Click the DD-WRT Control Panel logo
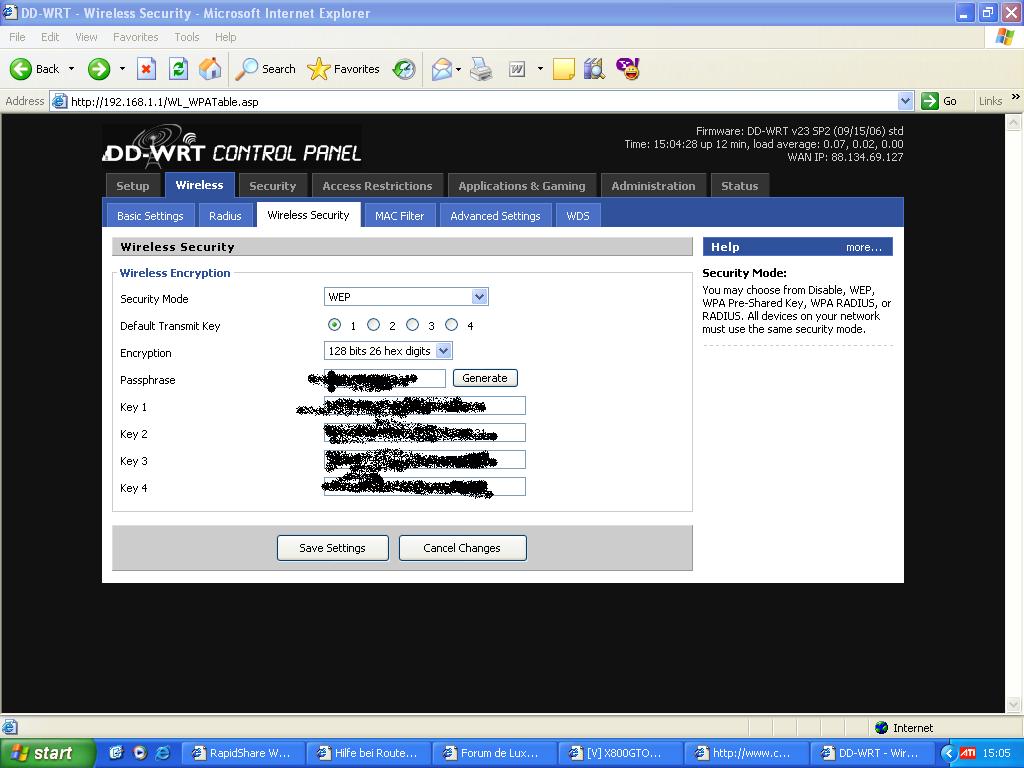The image size is (1024, 768). (x=232, y=147)
